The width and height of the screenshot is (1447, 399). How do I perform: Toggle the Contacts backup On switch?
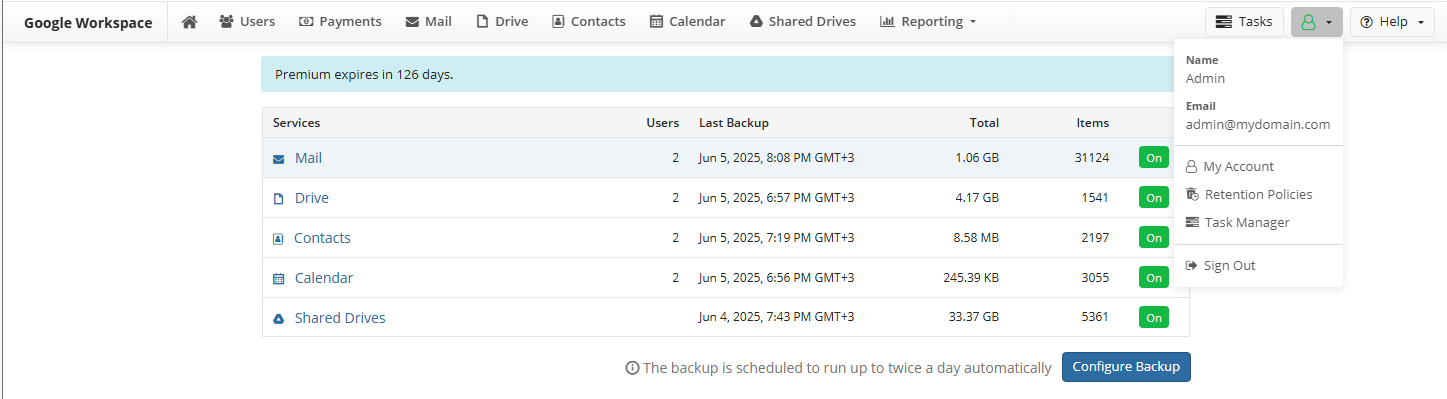click(1154, 237)
